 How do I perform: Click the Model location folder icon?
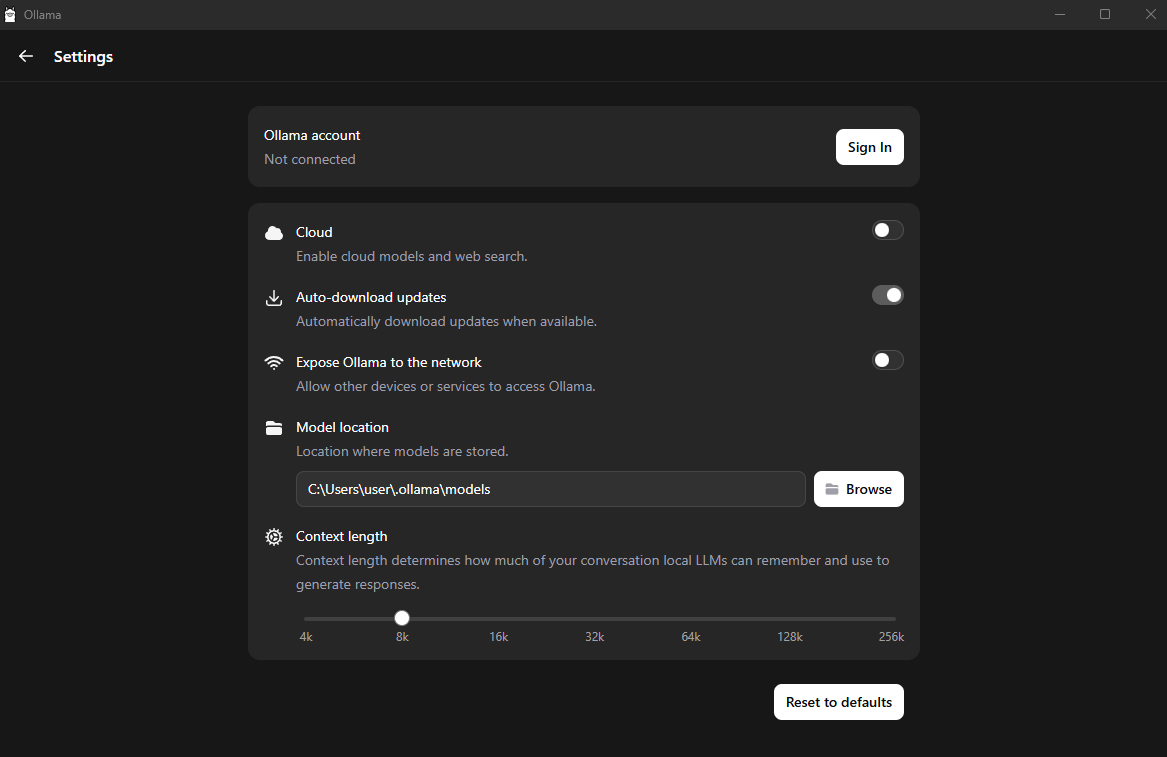[274, 428]
